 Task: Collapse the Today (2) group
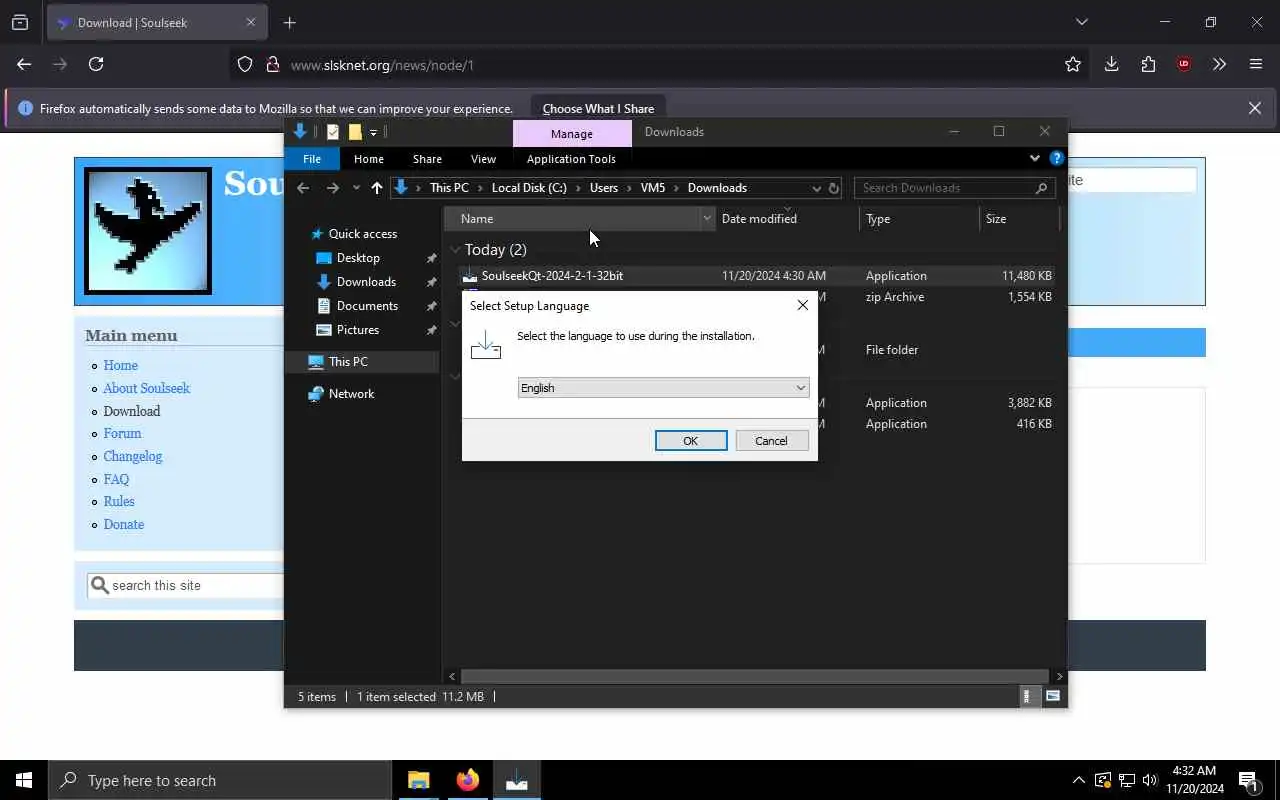pos(455,250)
